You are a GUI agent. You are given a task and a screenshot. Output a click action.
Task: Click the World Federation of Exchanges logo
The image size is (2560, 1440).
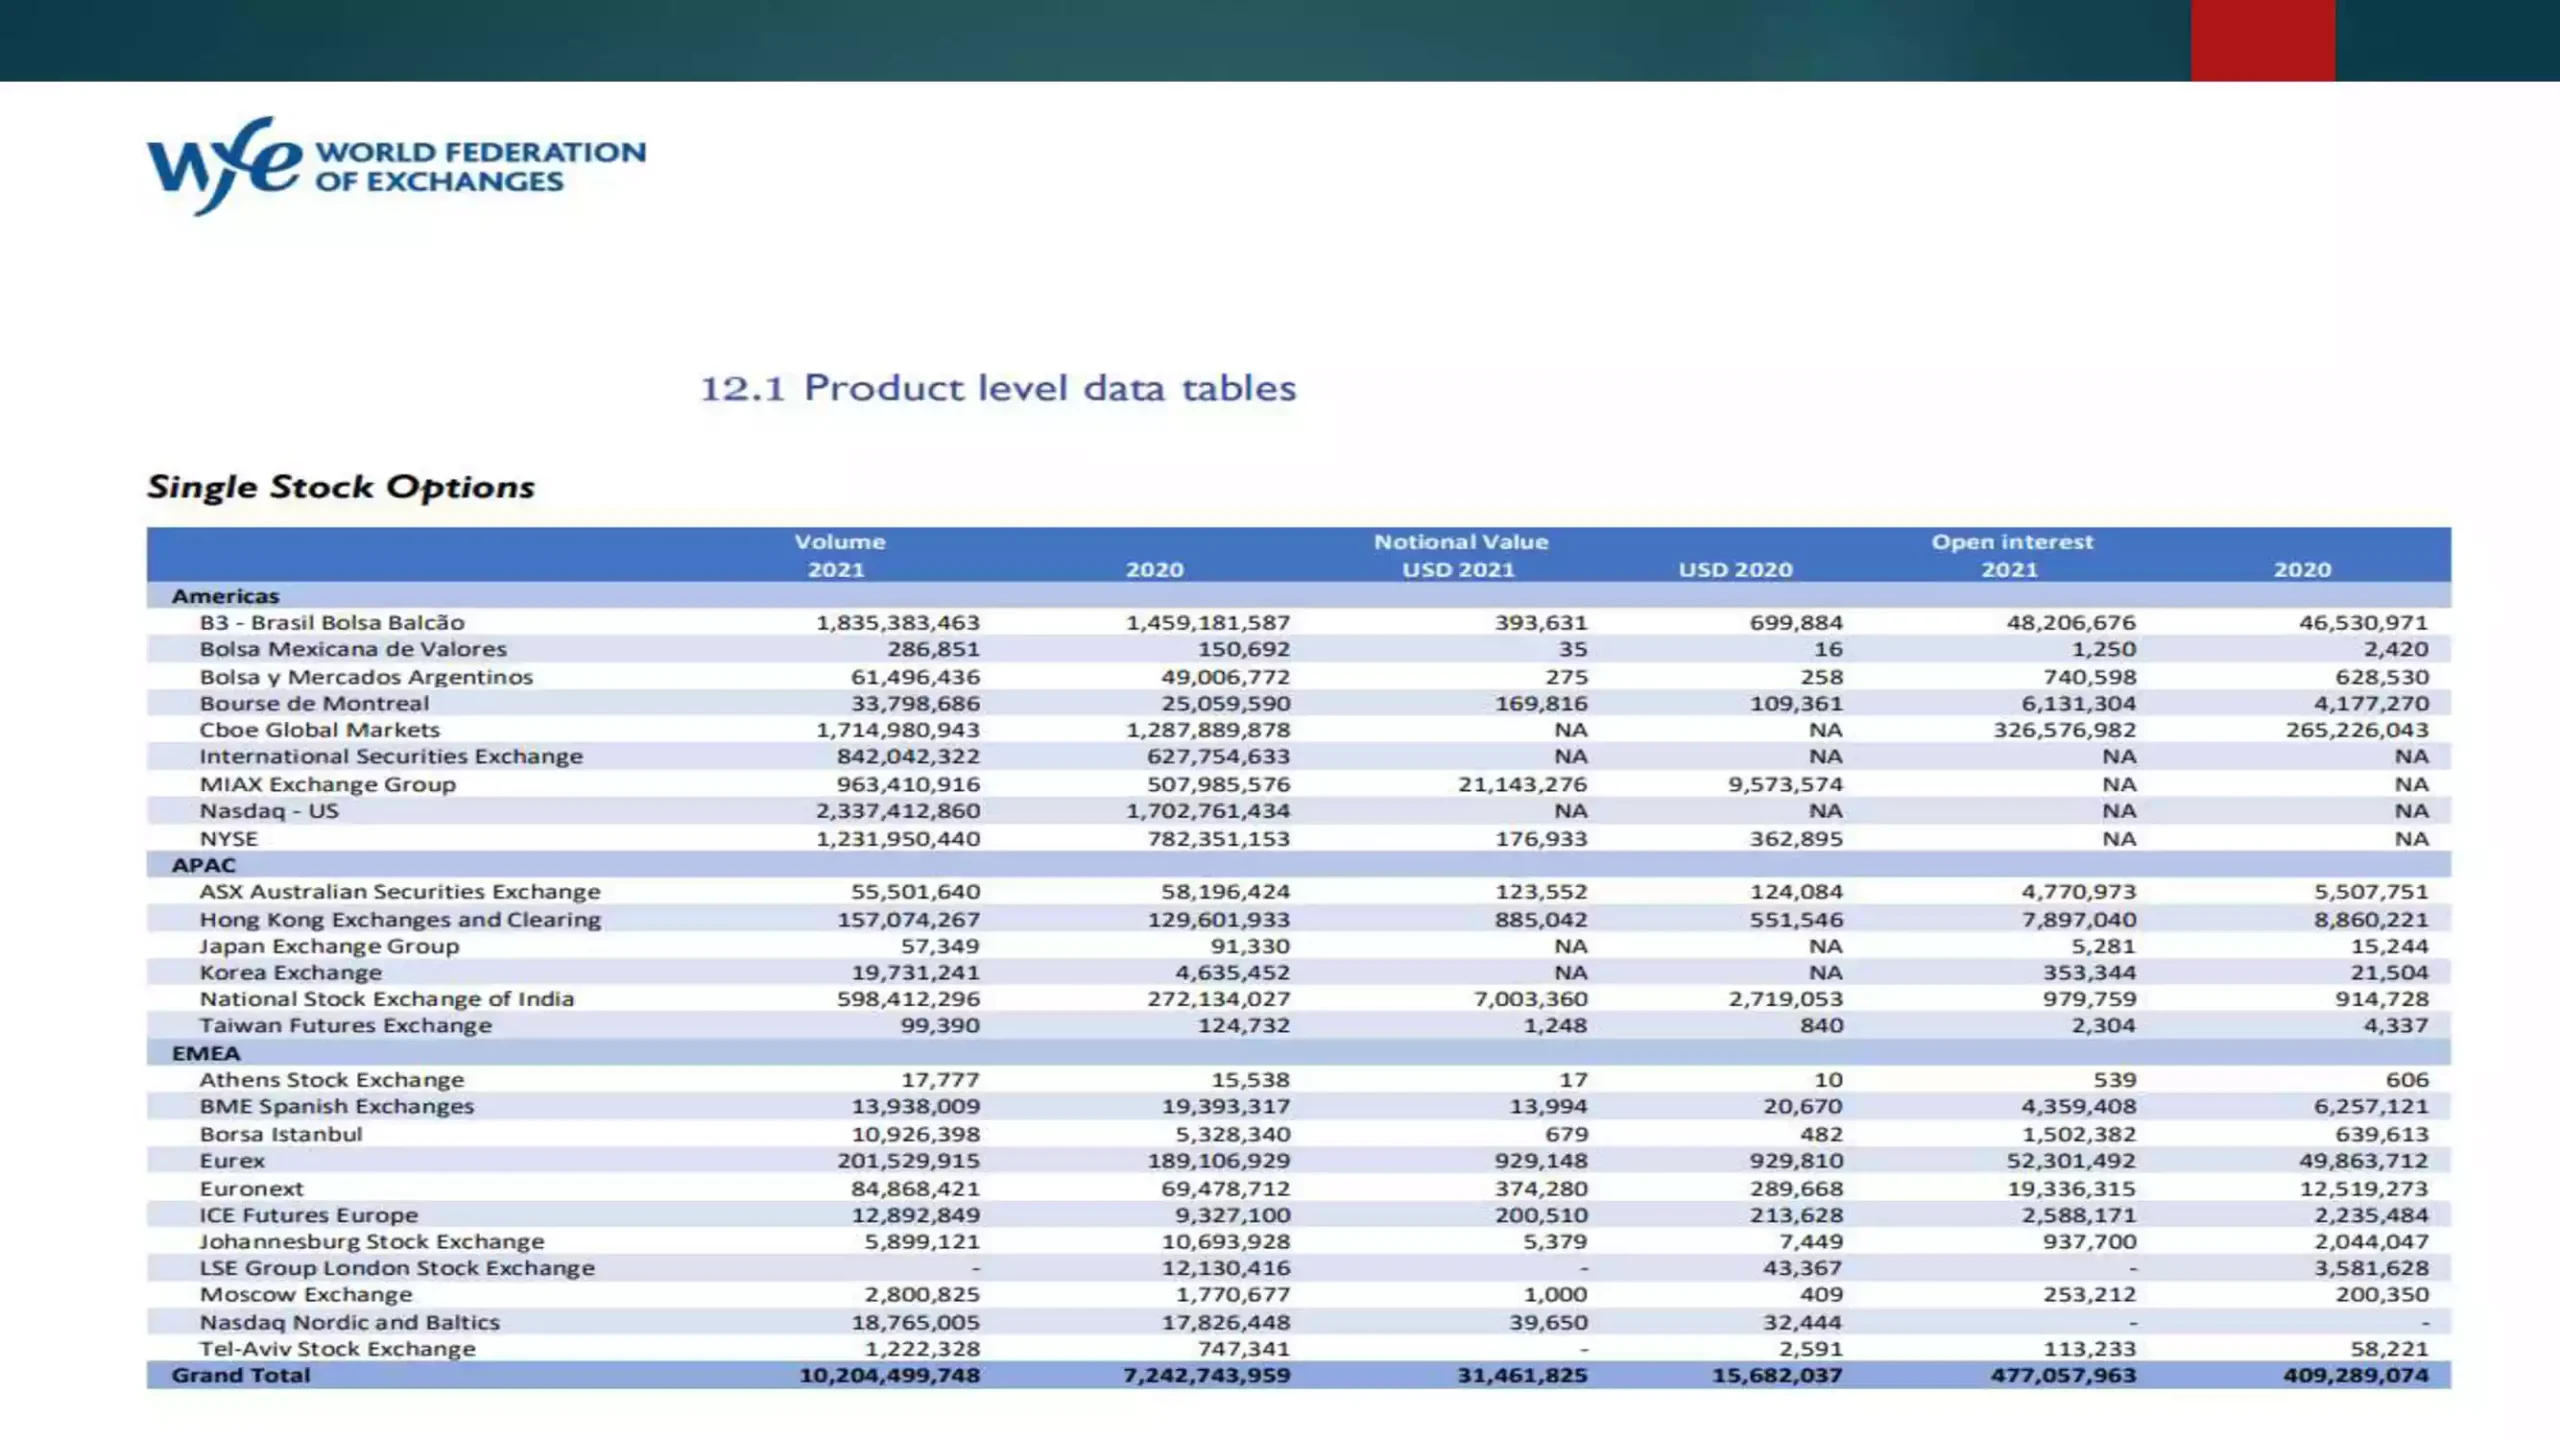click(396, 166)
